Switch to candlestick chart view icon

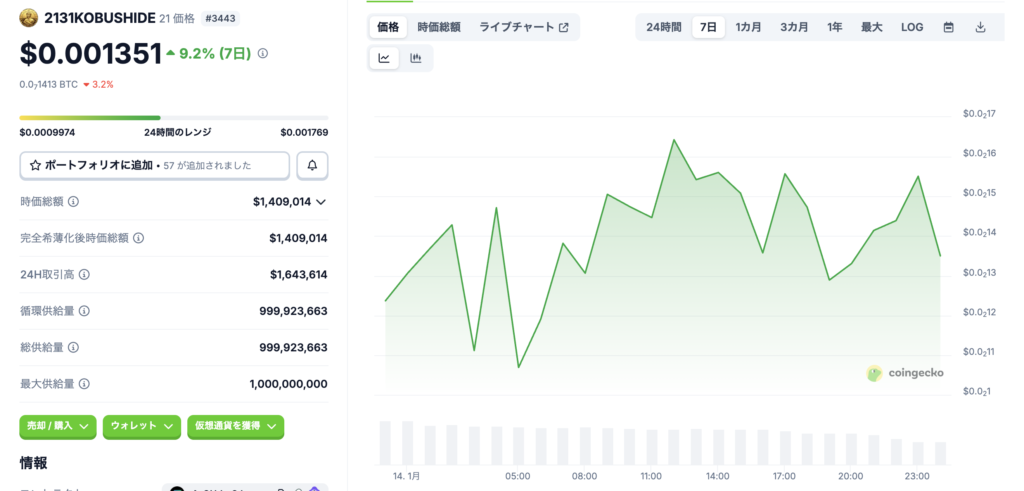tap(416, 58)
